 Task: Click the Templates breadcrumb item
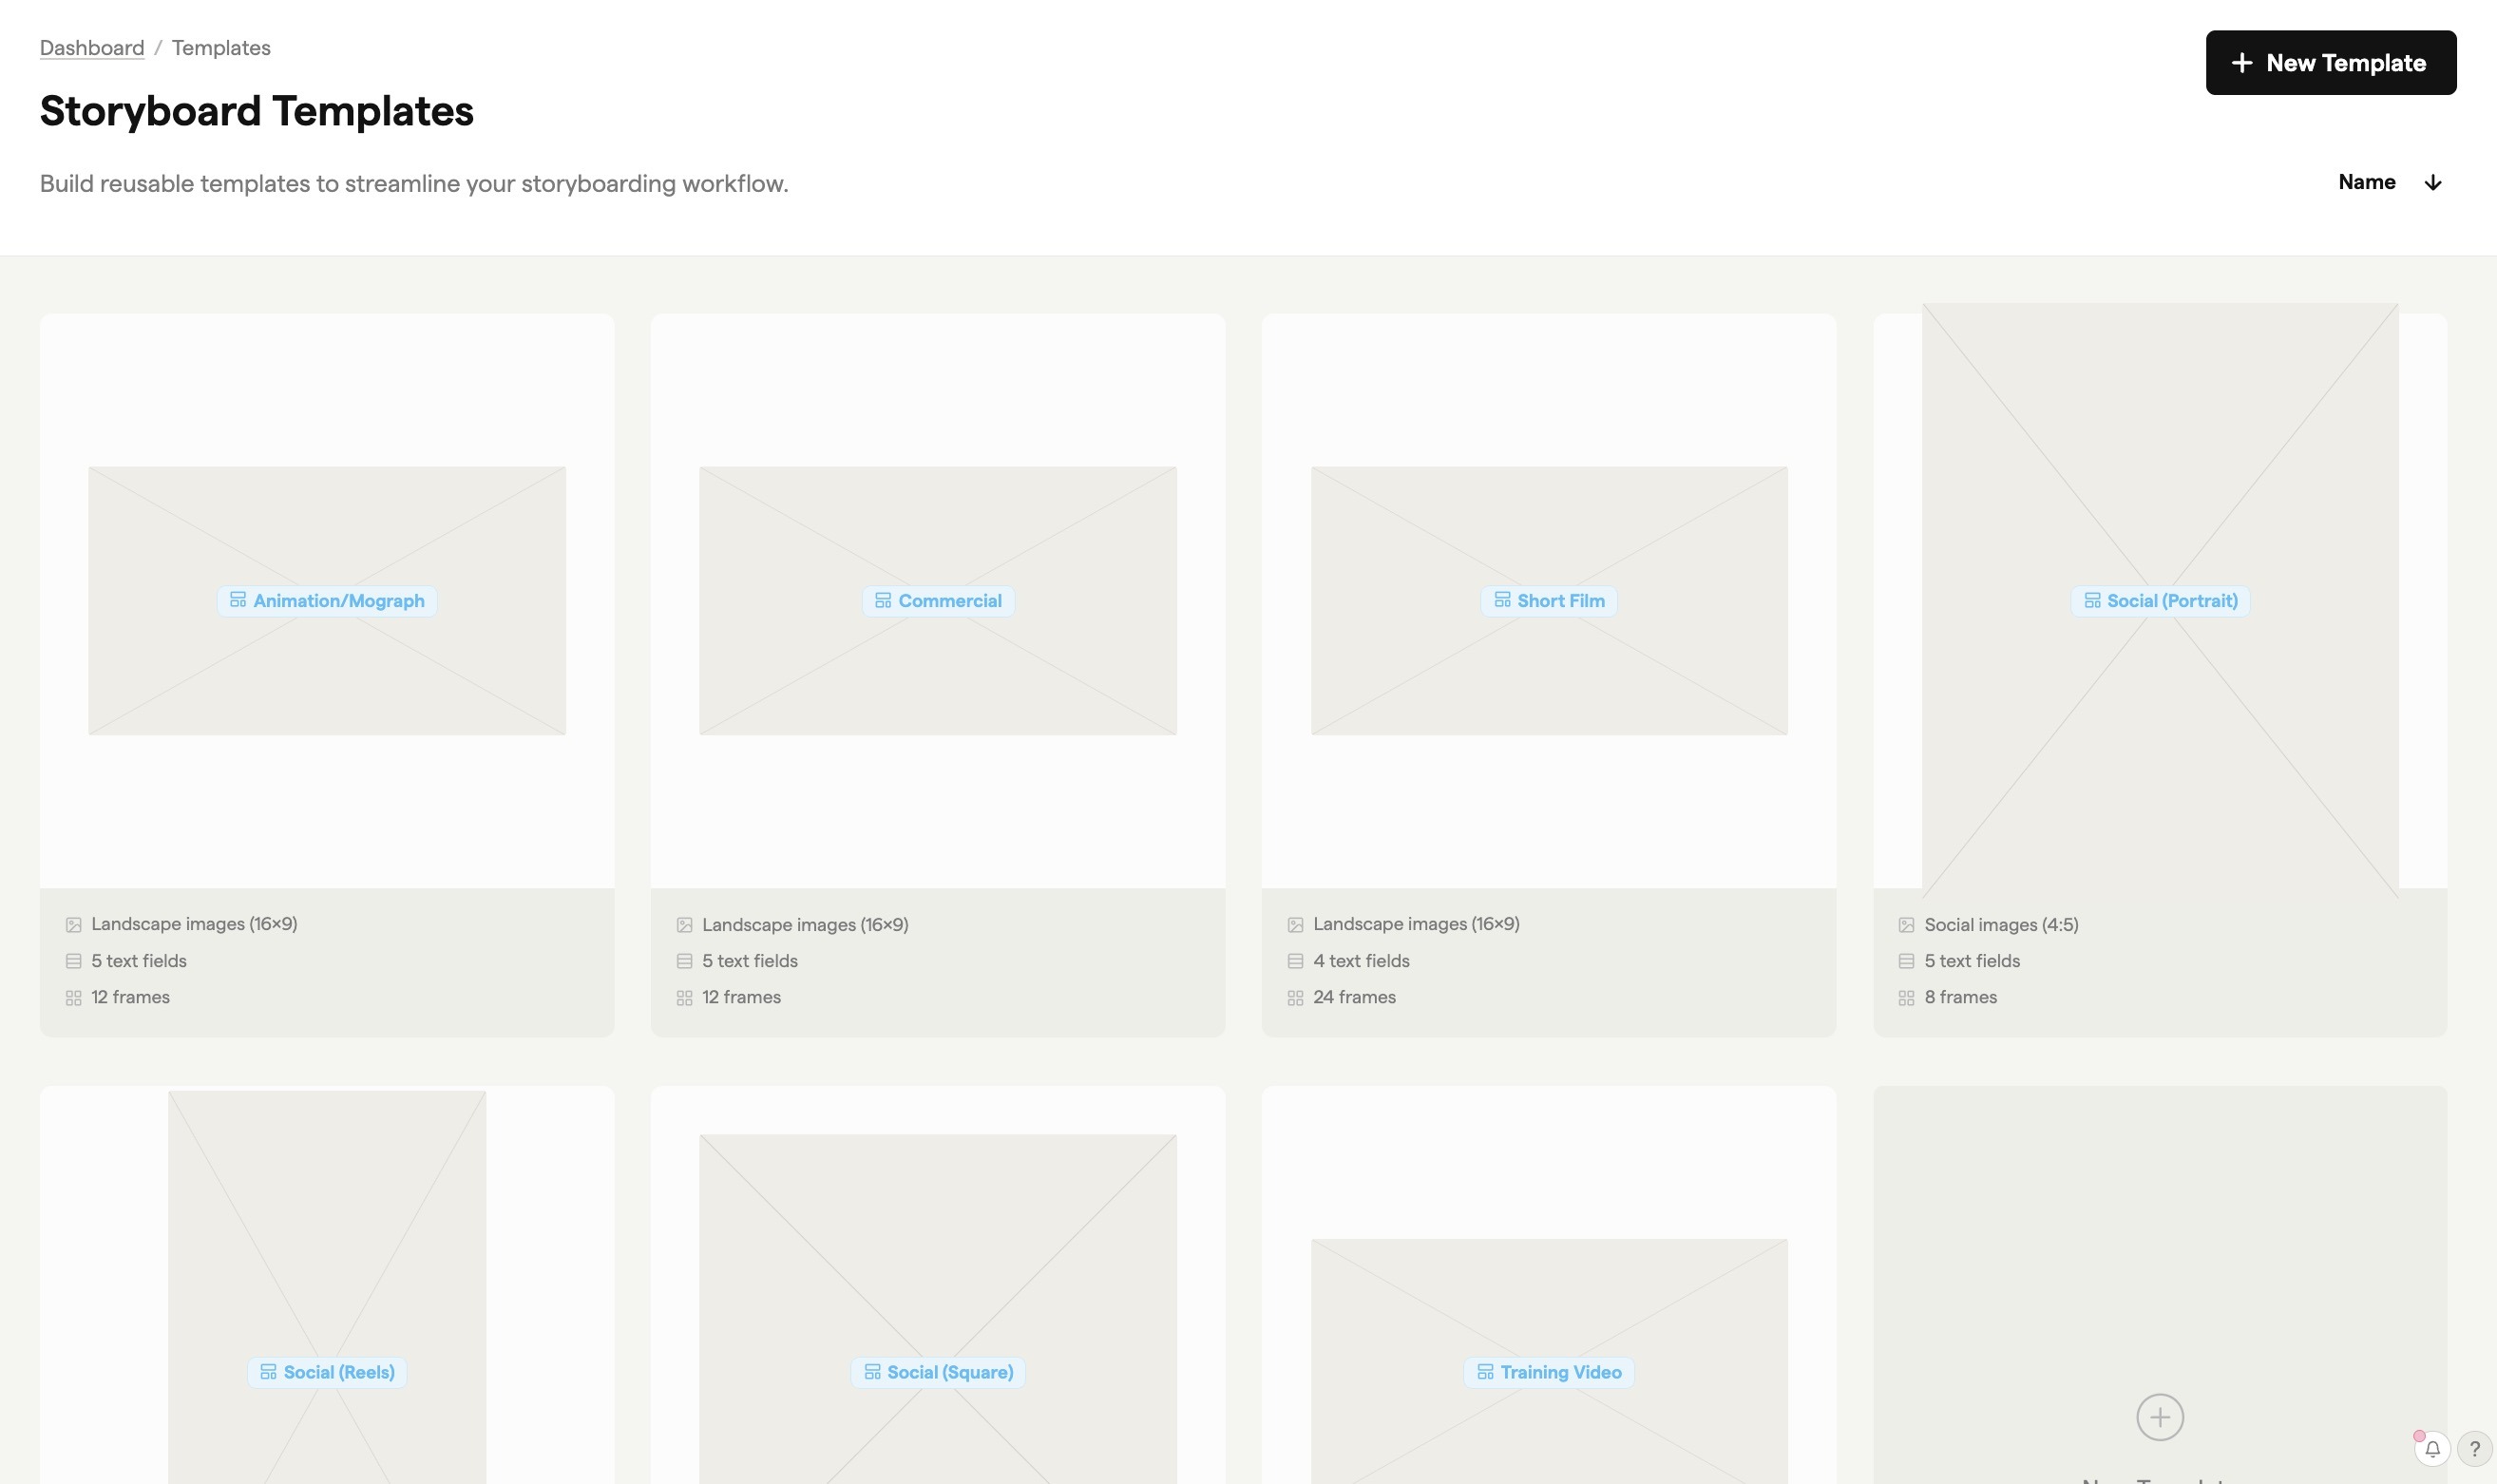coord(221,48)
